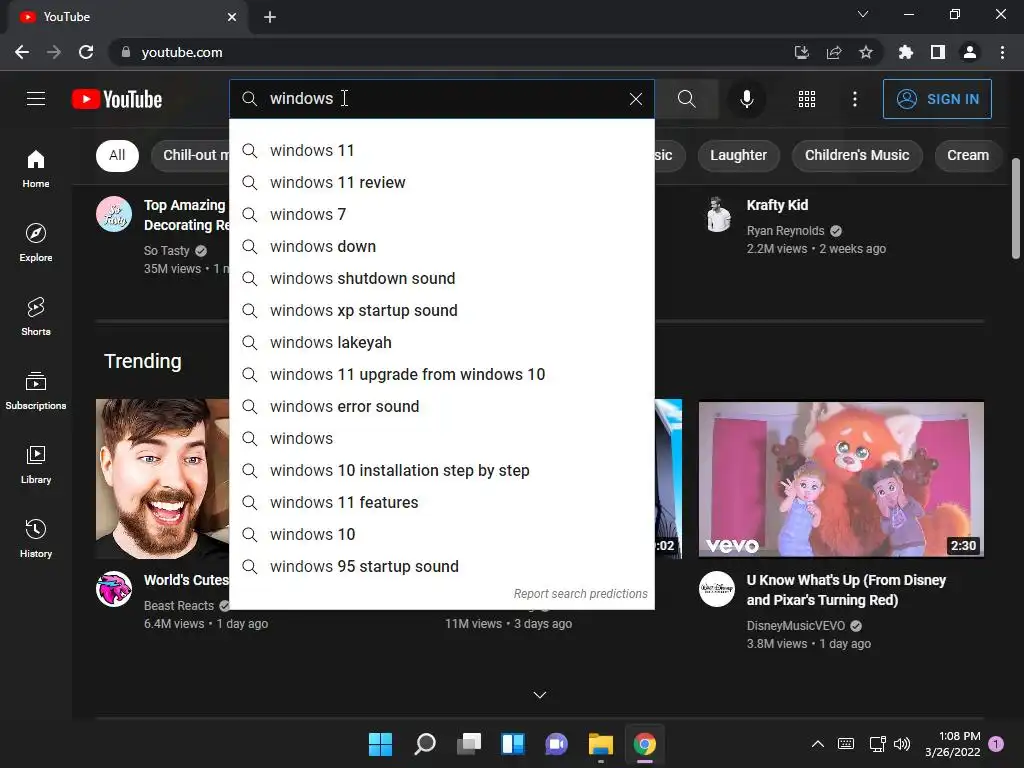Open "U Know What's Up" video title
1024x768 pixels.
(x=846, y=590)
